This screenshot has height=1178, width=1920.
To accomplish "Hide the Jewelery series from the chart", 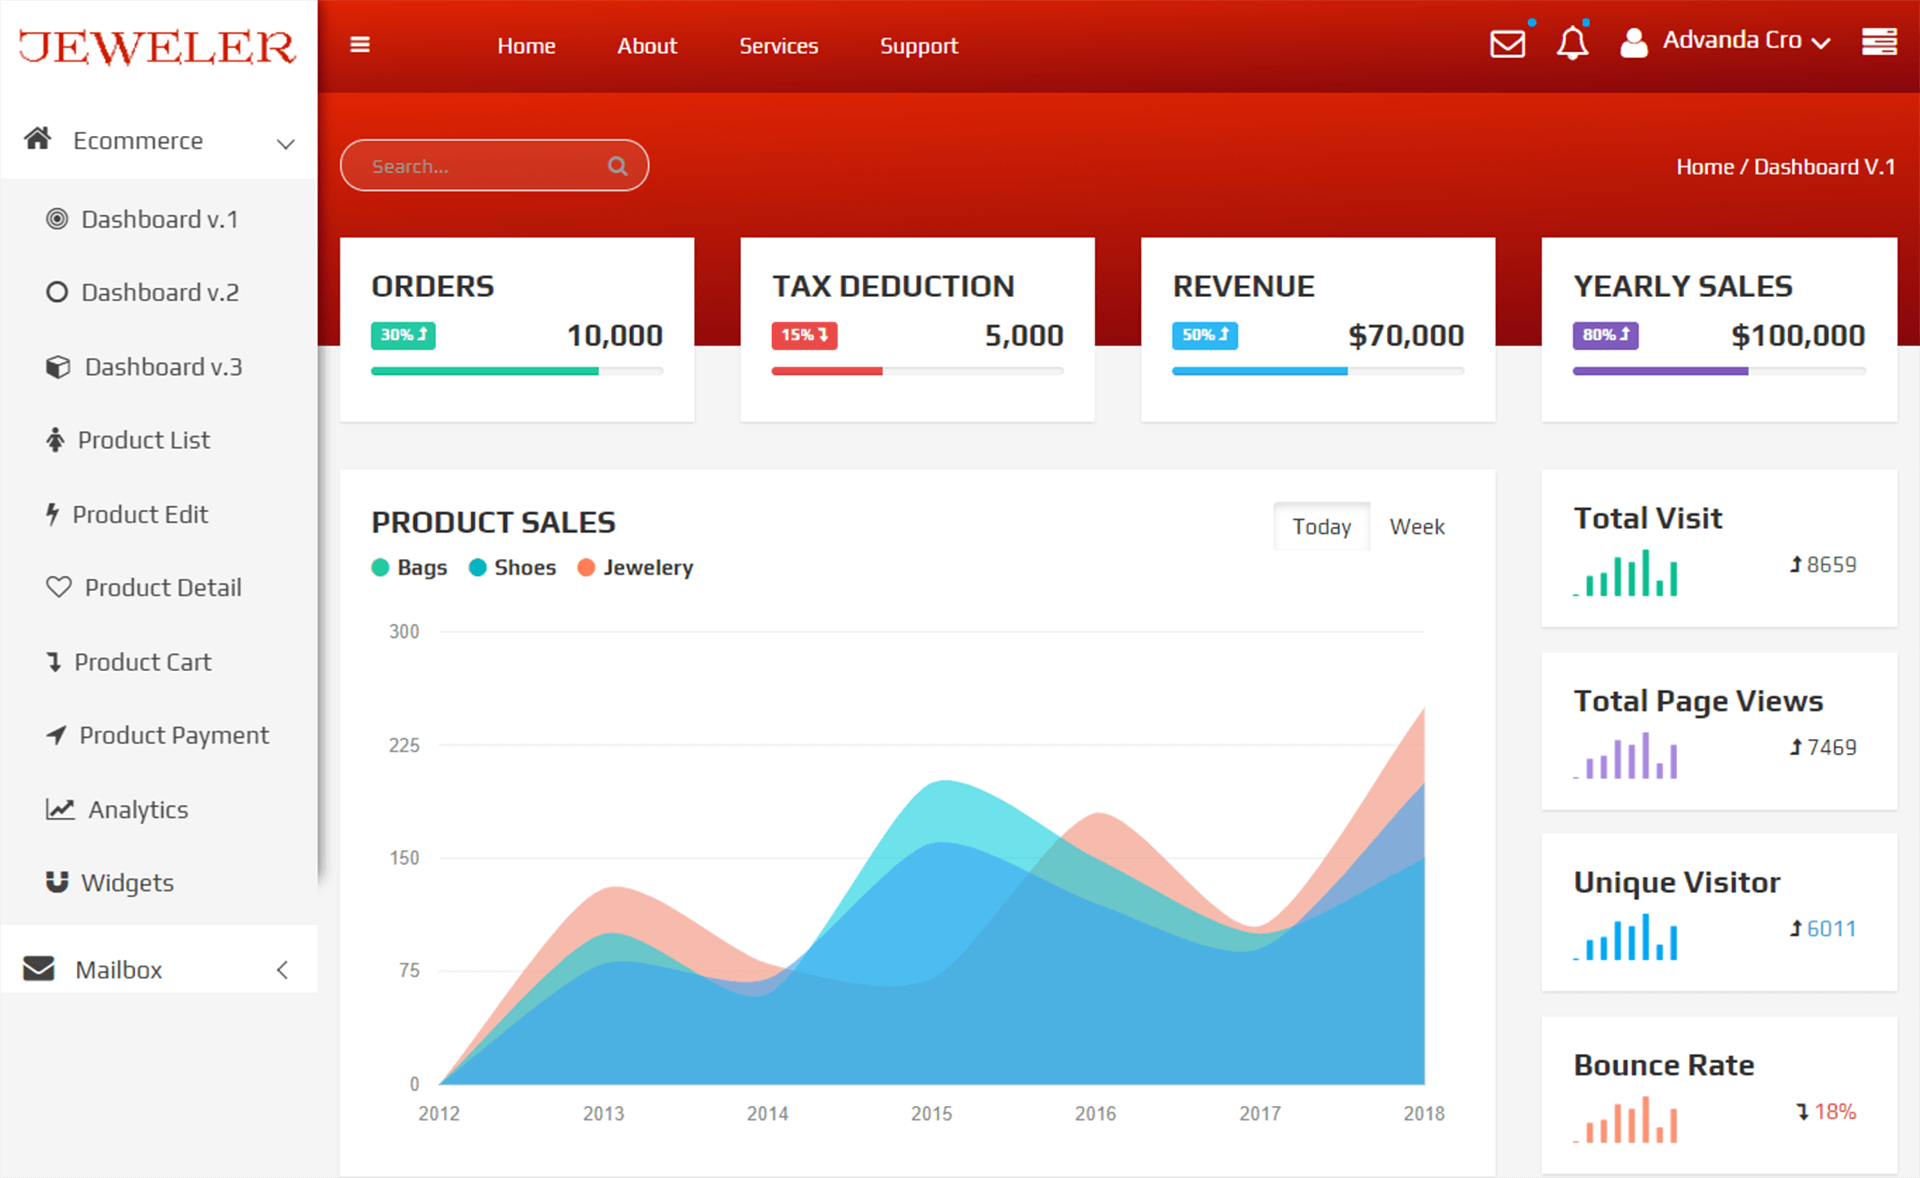I will point(635,567).
